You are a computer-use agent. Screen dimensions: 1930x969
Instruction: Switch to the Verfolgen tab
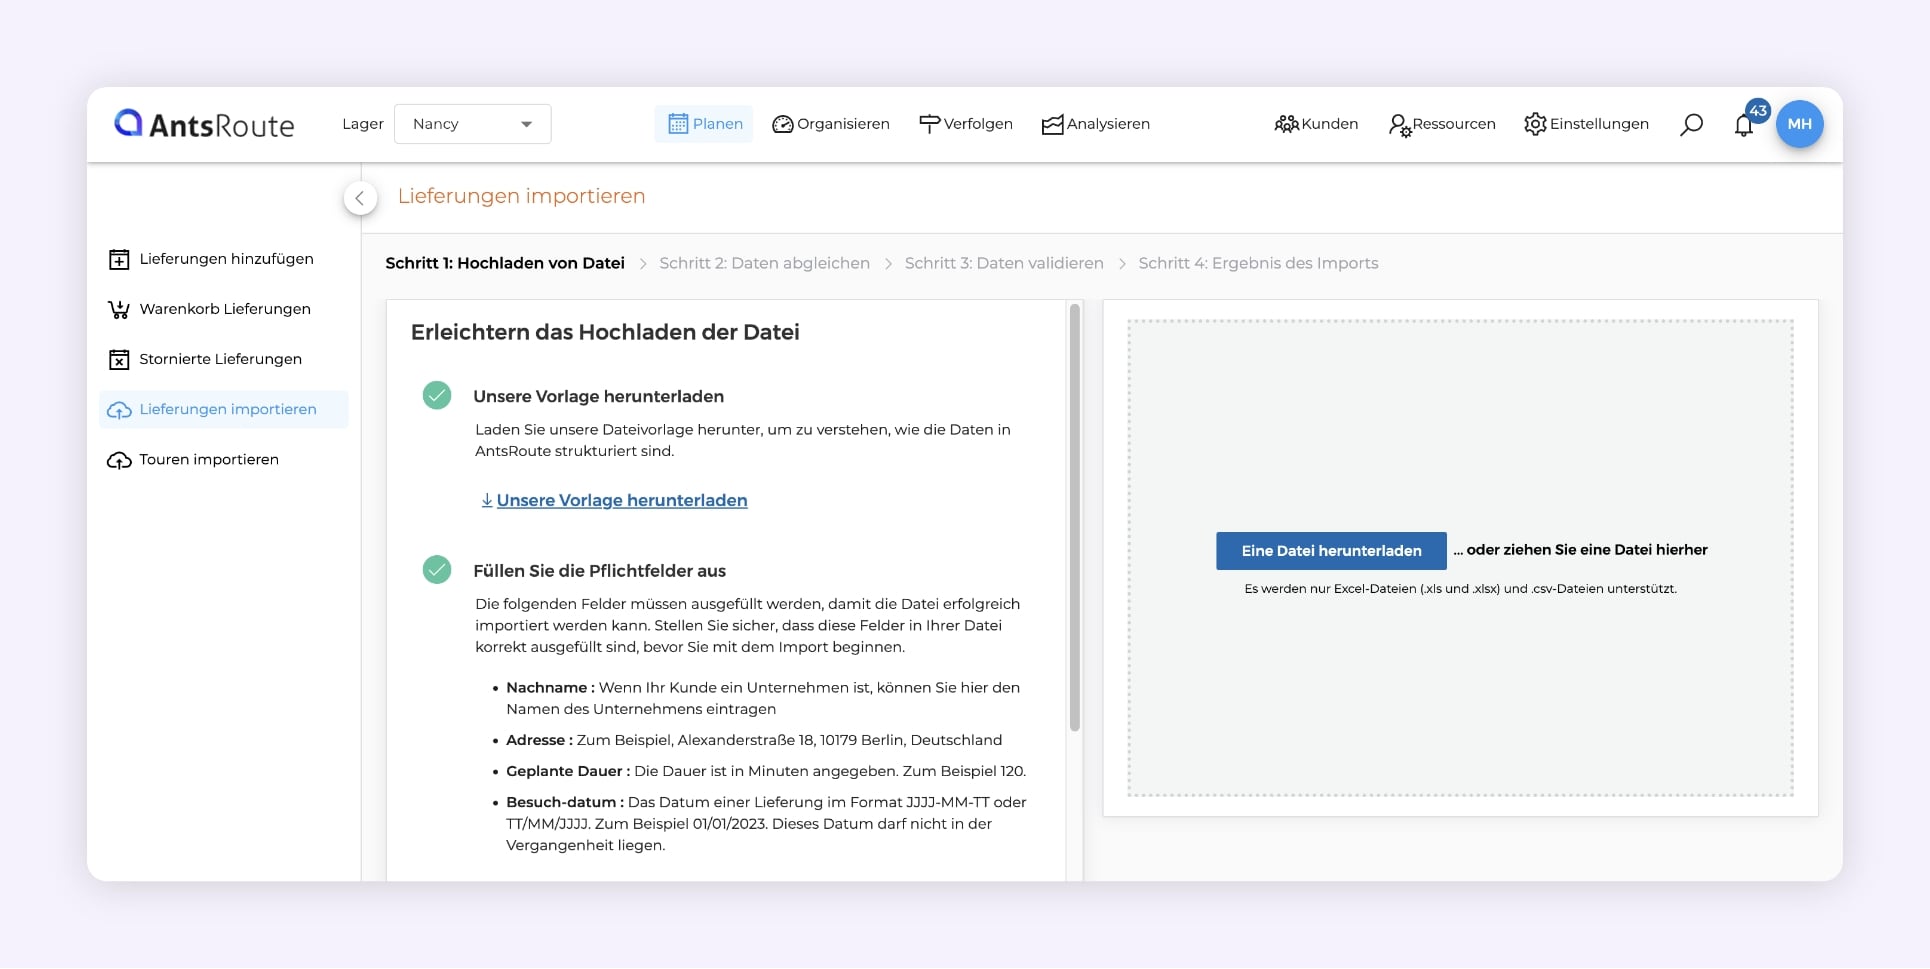(x=965, y=124)
